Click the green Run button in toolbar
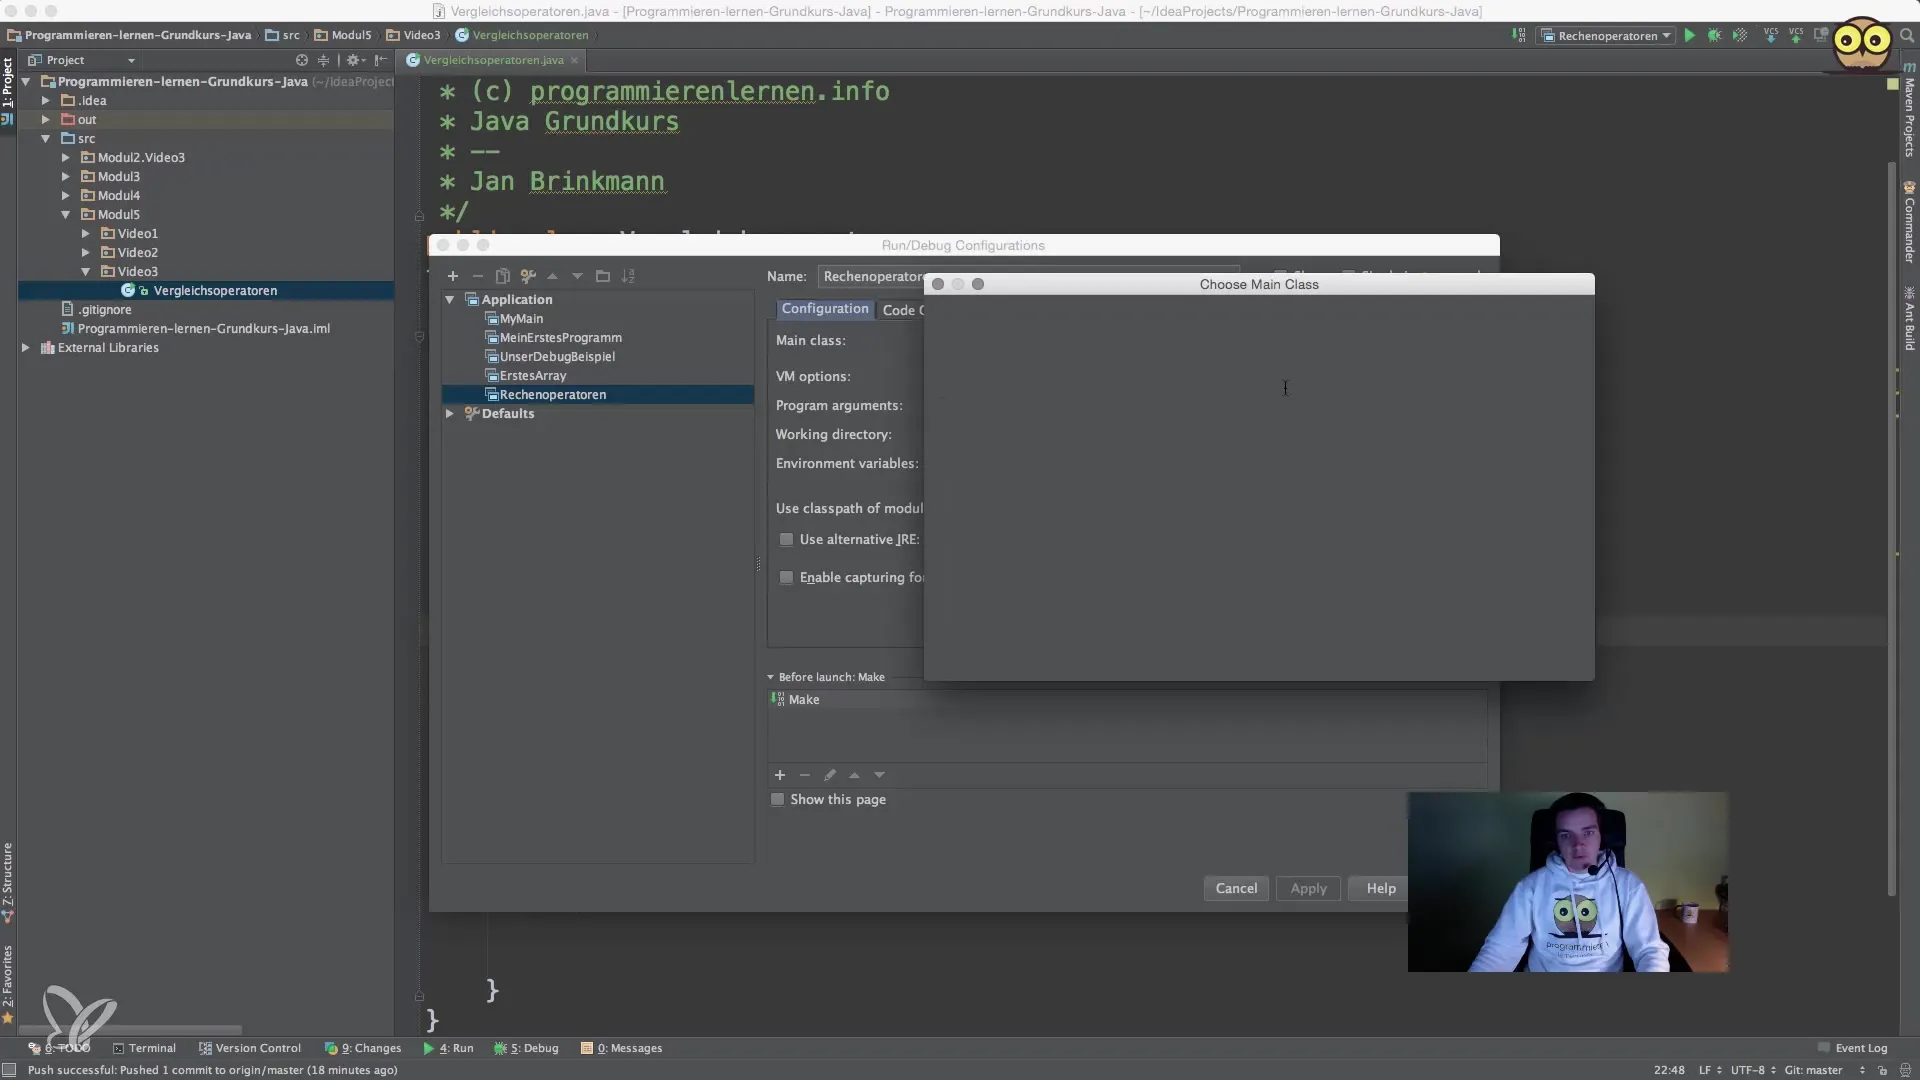This screenshot has height=1080, width=1920. coord(1689,35)
